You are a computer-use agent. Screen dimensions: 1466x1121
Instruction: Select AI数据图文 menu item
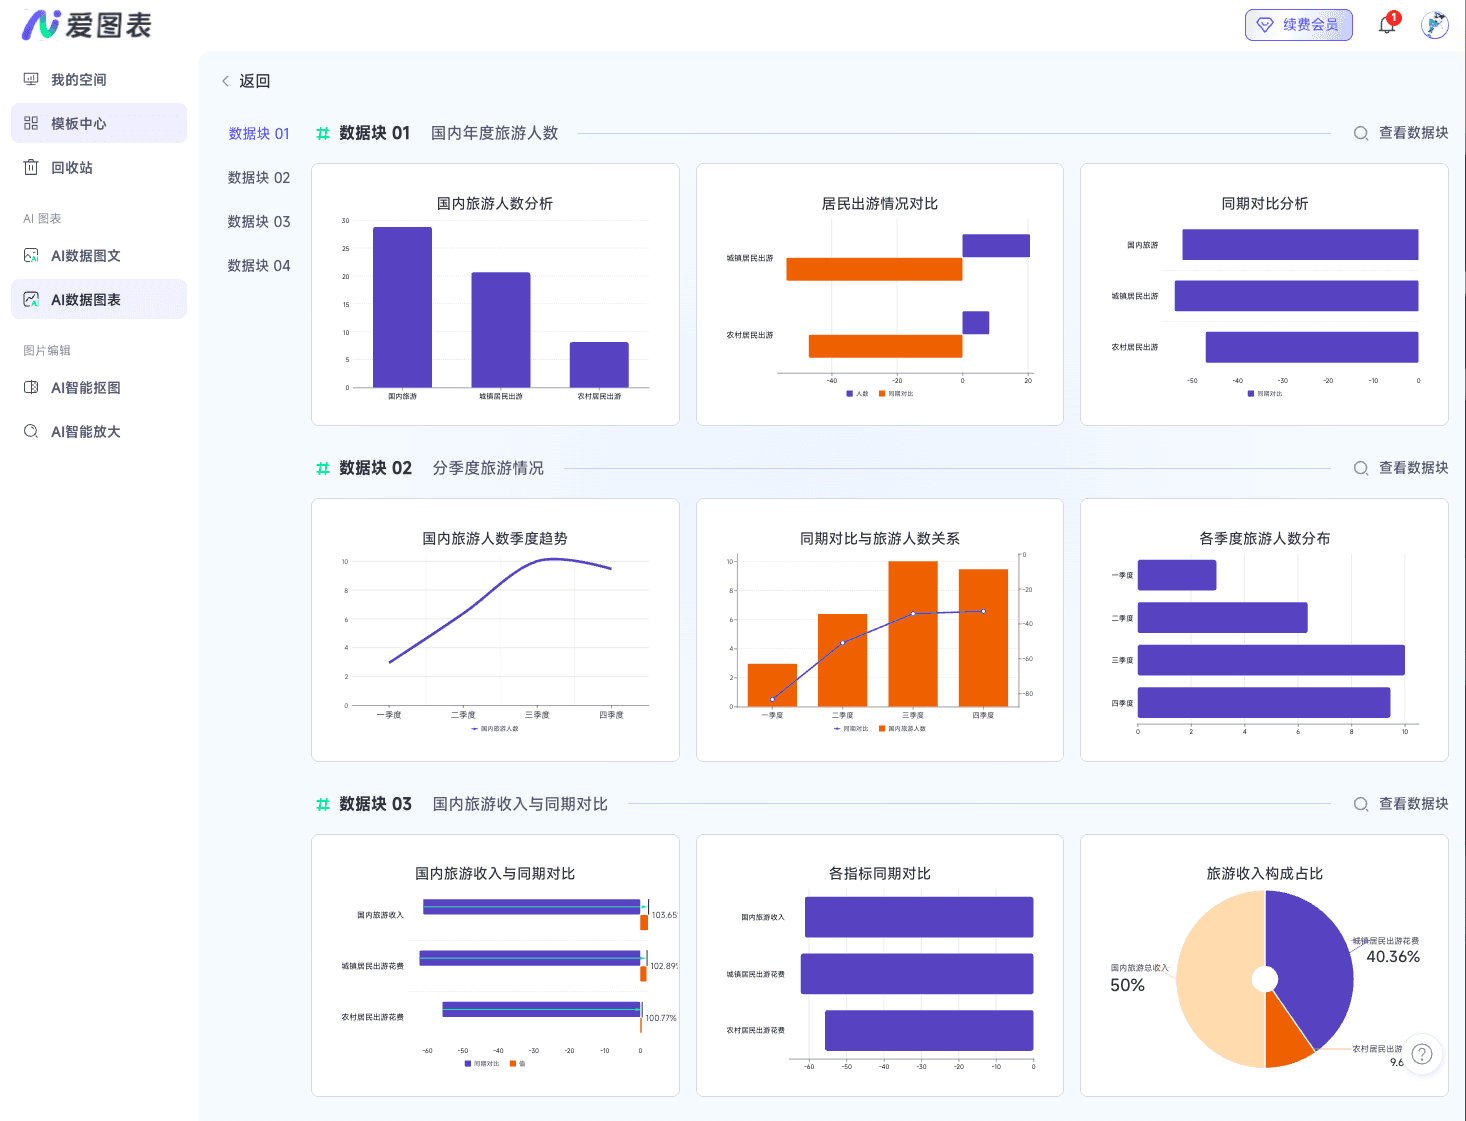(99, 255)
